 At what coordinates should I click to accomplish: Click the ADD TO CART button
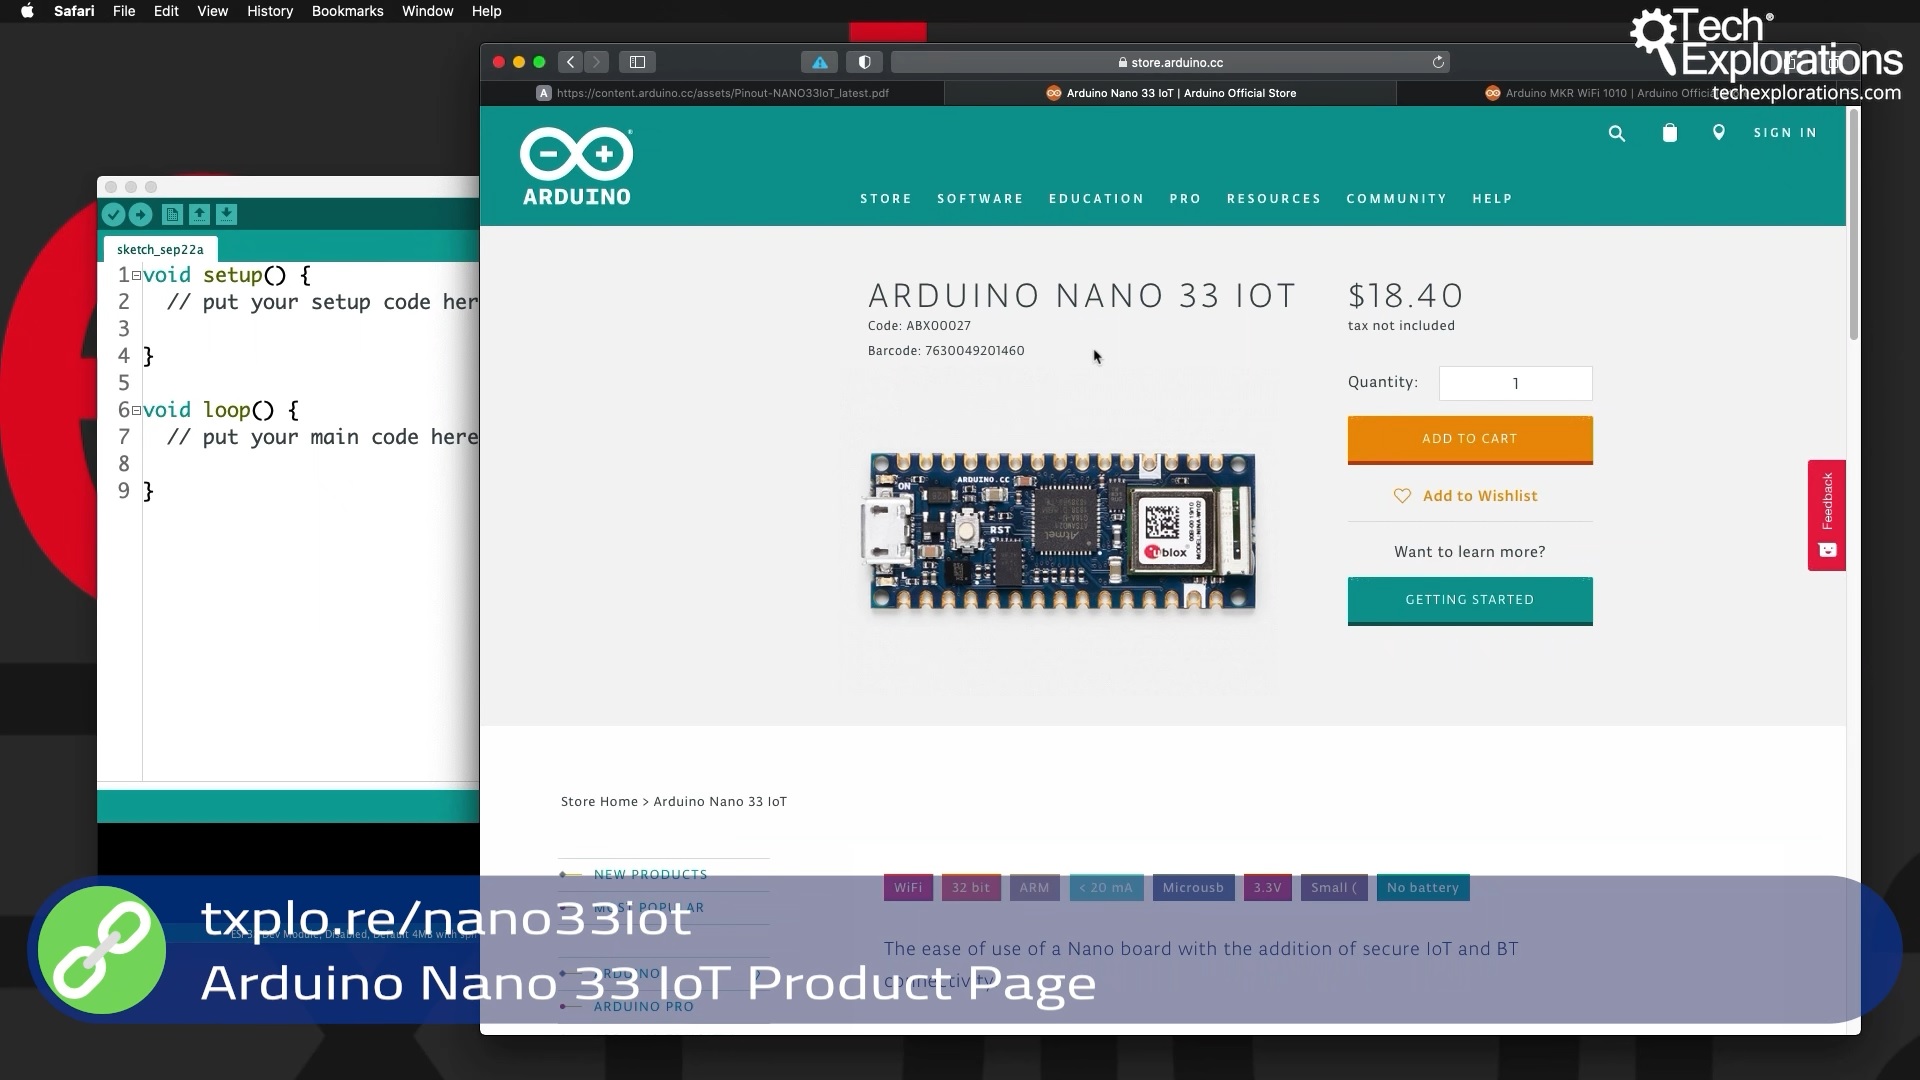1470,439
